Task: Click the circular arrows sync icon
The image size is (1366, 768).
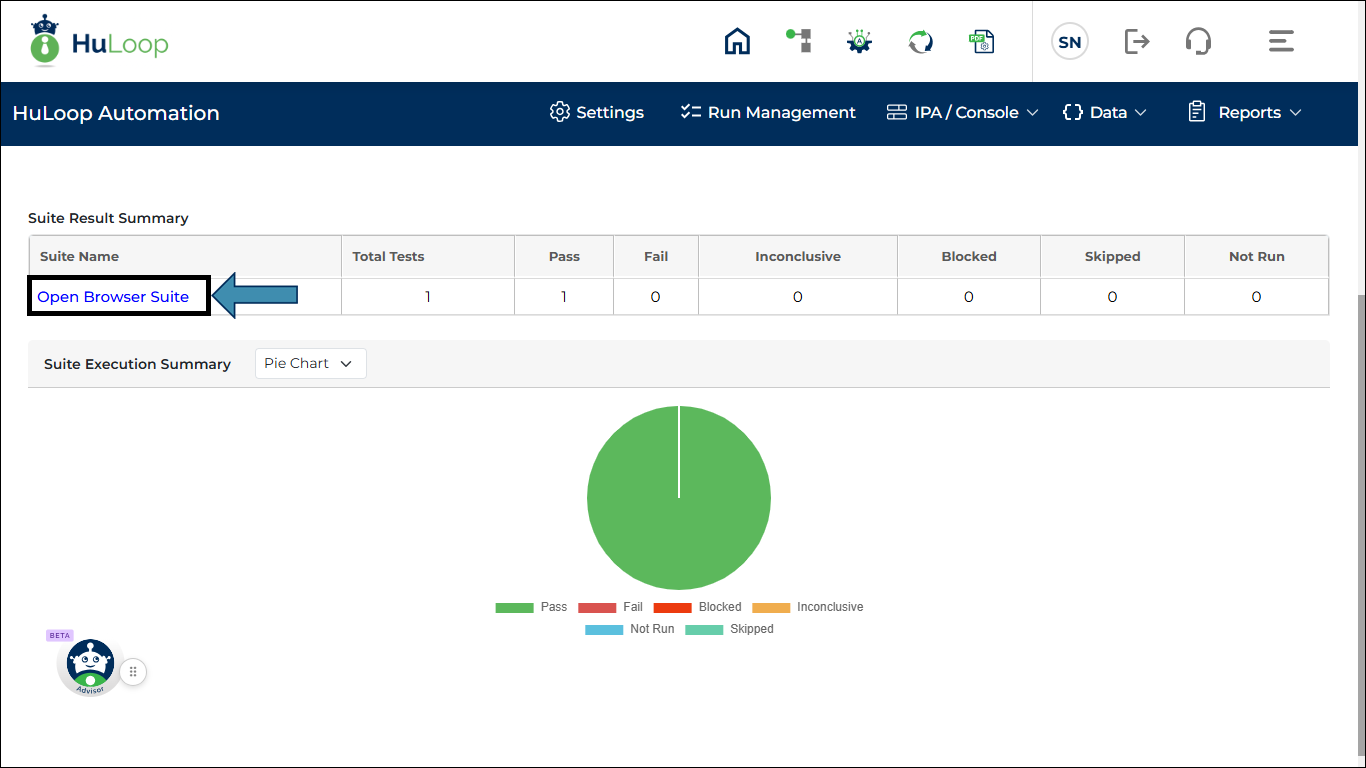Action: point(920,42)
